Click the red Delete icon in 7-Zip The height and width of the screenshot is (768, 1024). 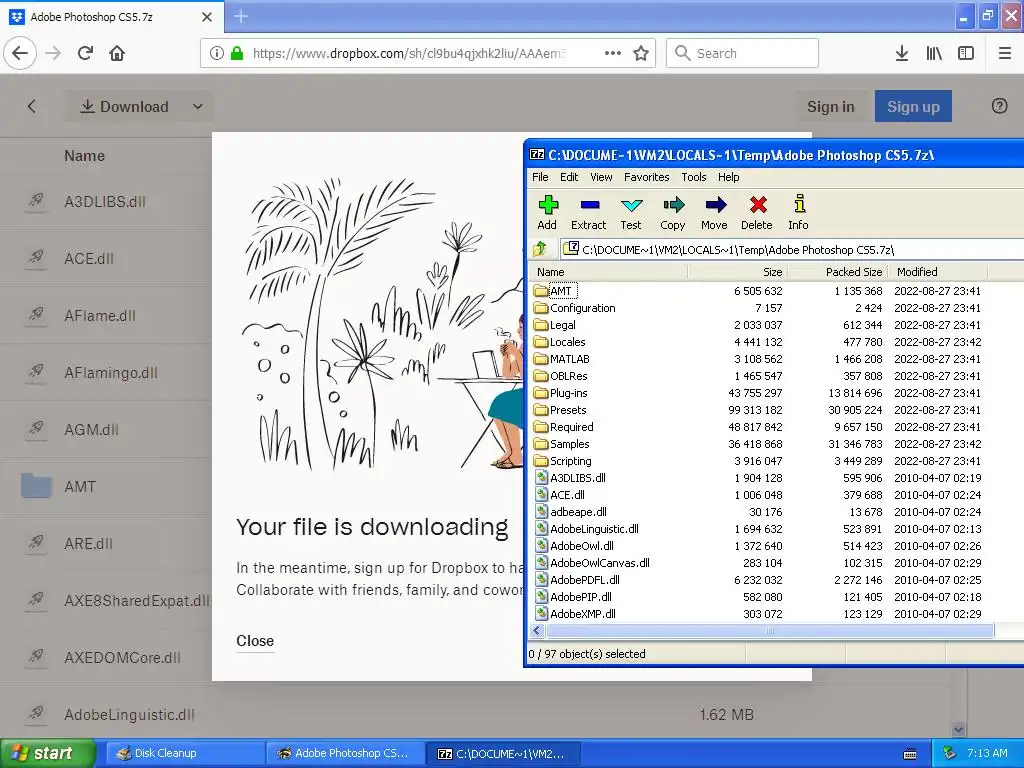point(758,206)
